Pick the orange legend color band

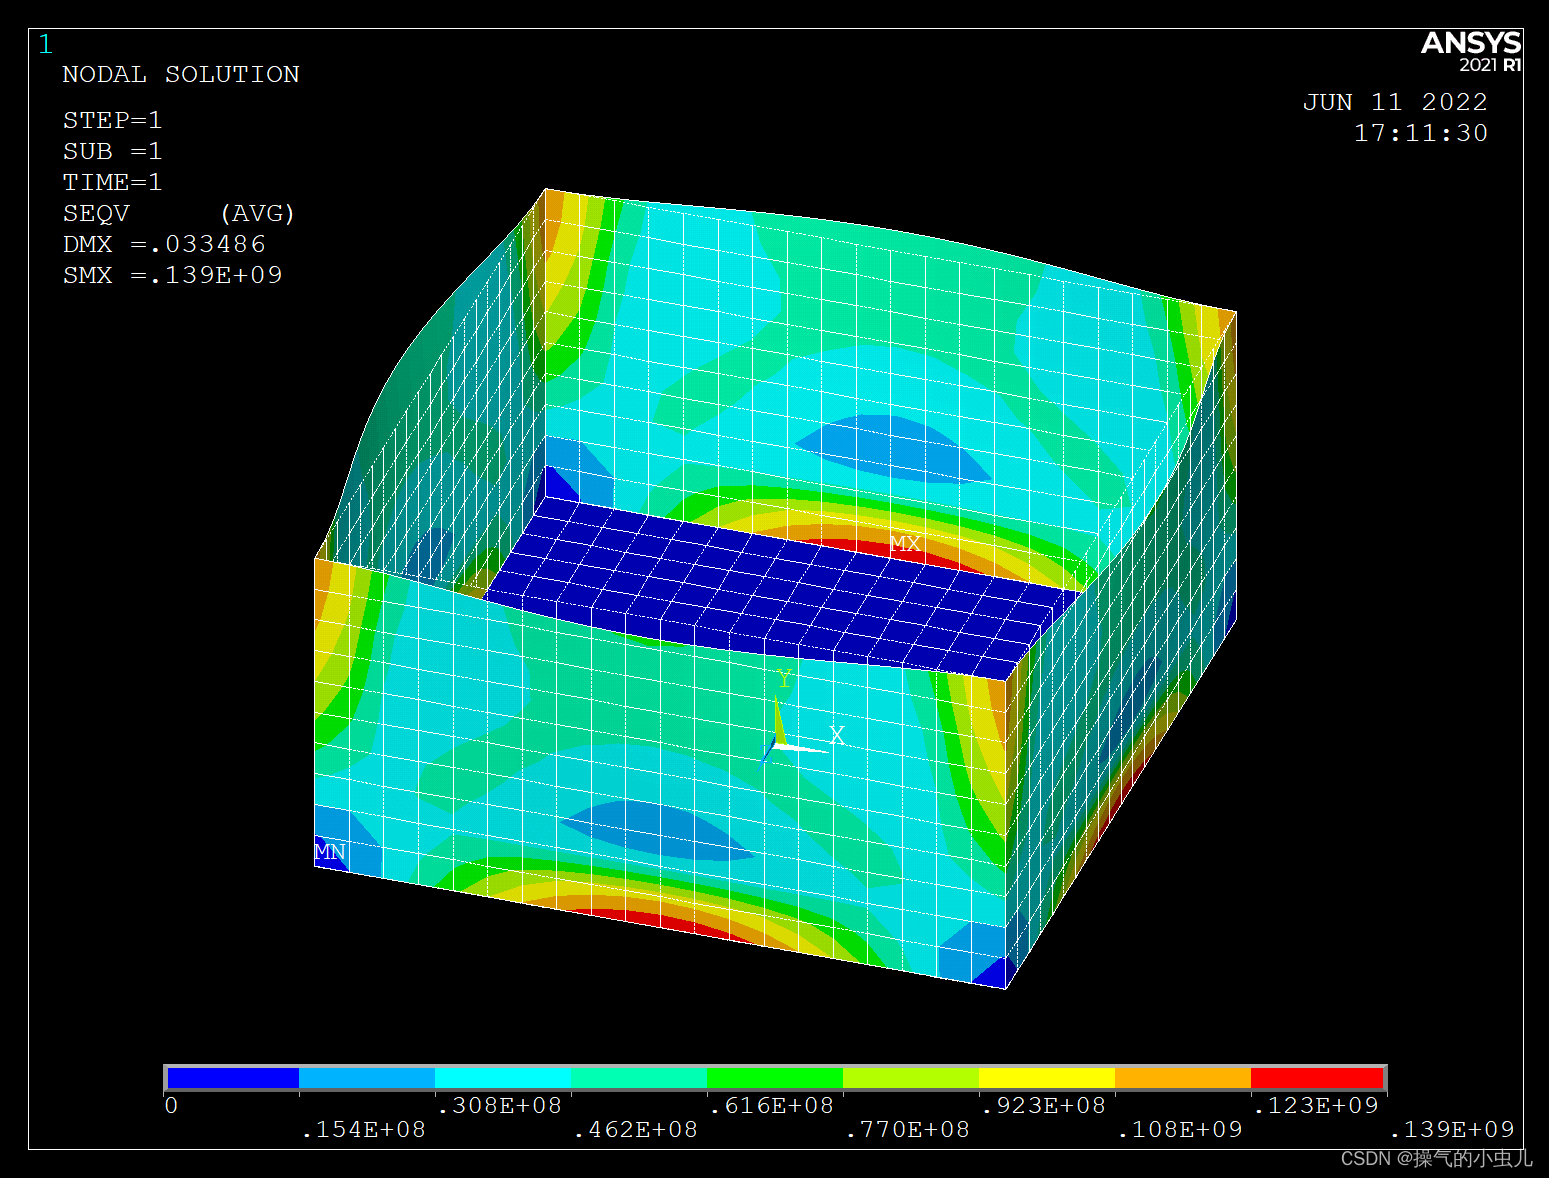[1182, 1077]
